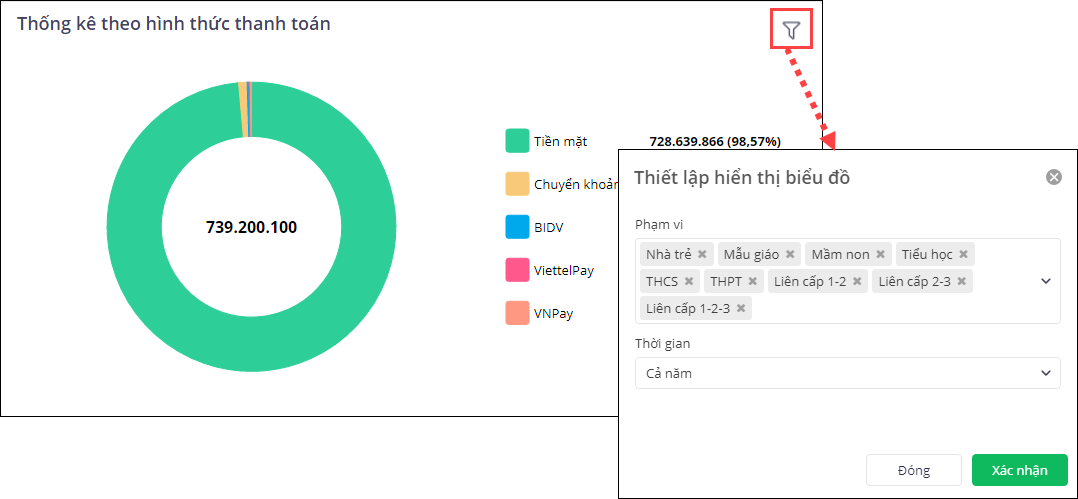Remove the Liên cấp 1-2 tag
The image size is (1078, 499).
click(856, 281)
